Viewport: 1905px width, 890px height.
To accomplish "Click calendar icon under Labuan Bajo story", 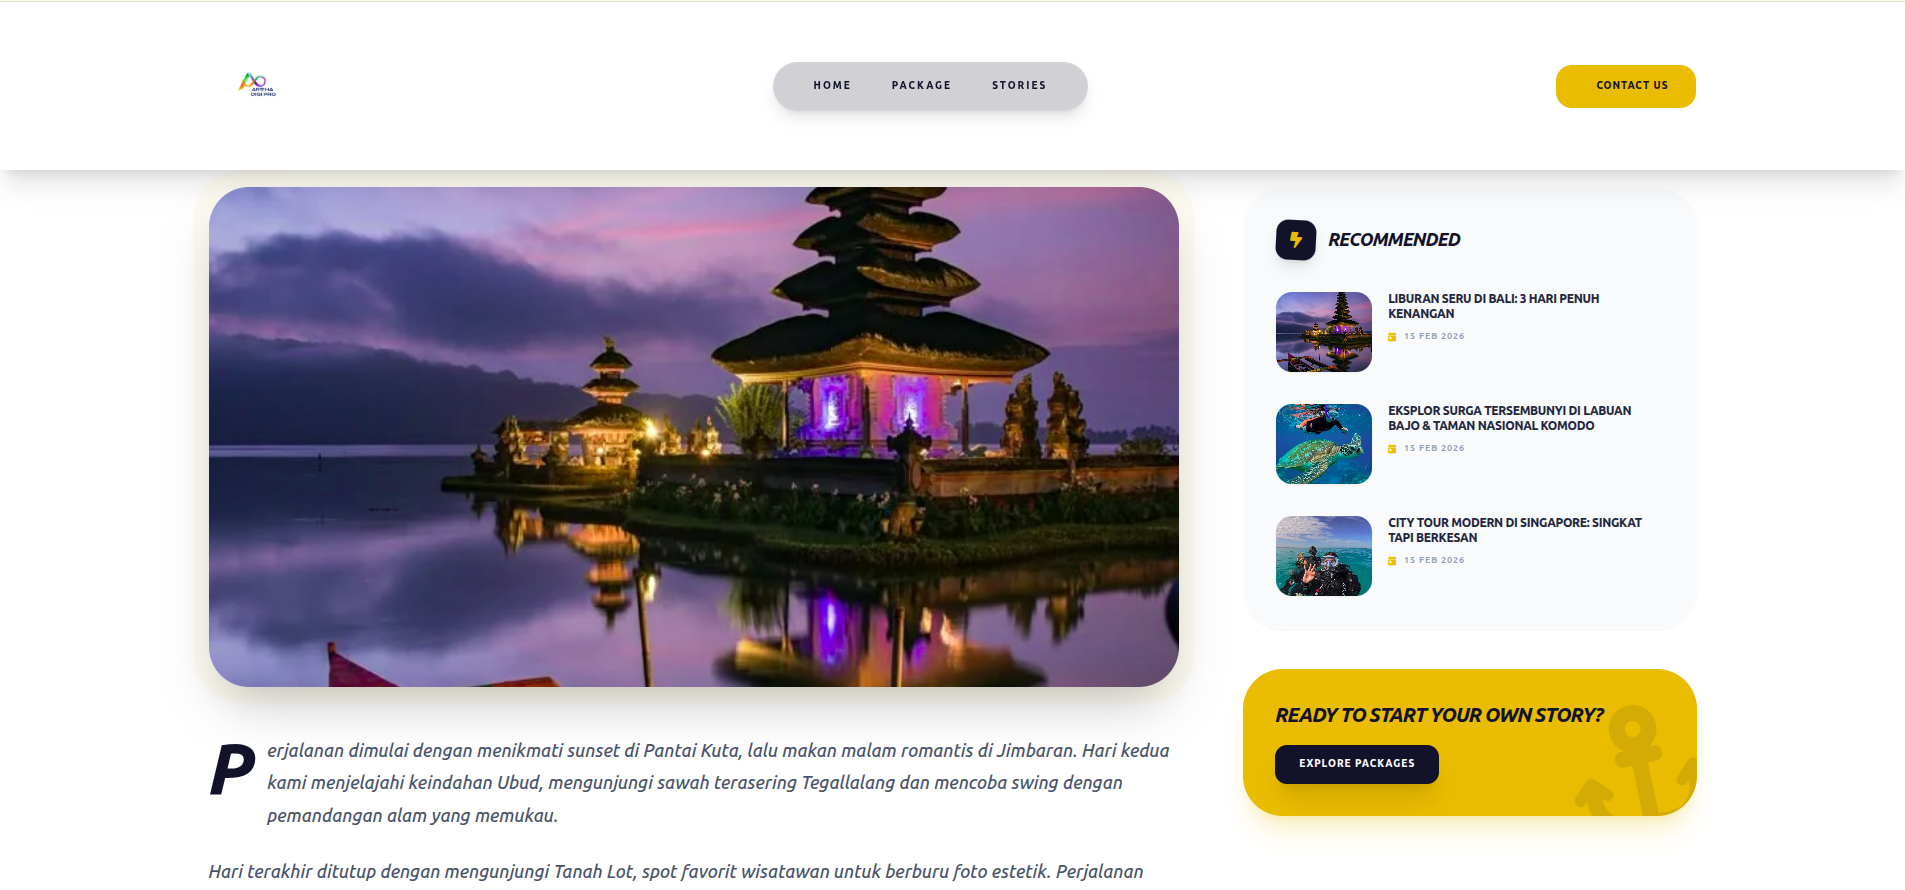I will pyautogui.click(x=1392, y=449).
